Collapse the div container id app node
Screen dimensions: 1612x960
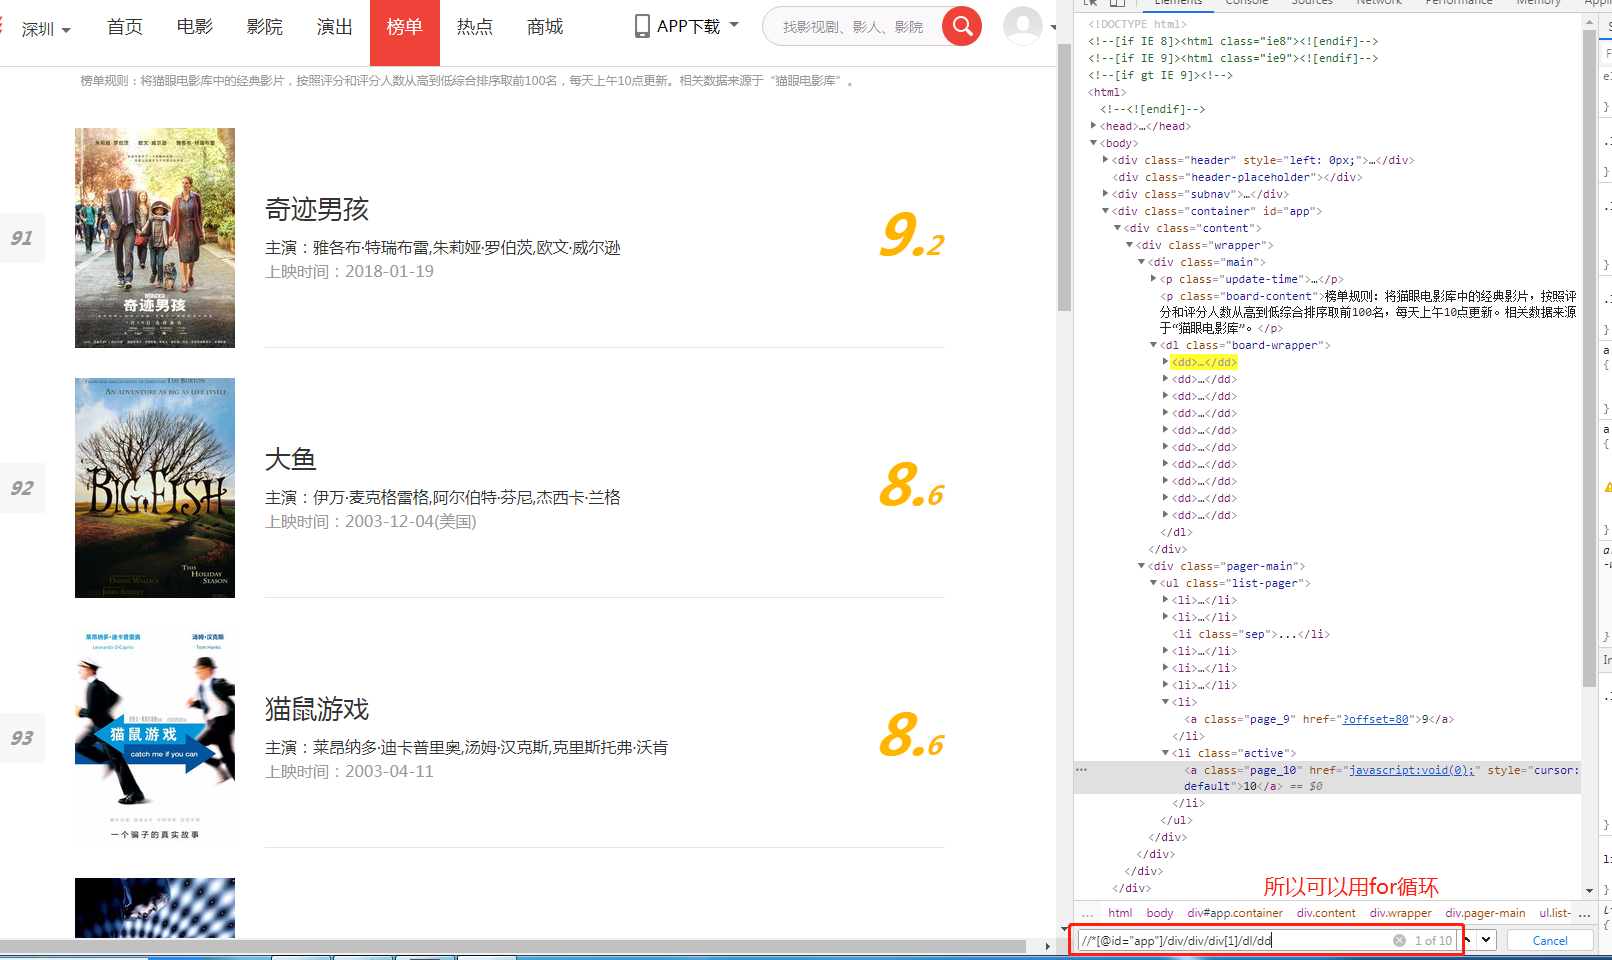(x=1106, y=211)
